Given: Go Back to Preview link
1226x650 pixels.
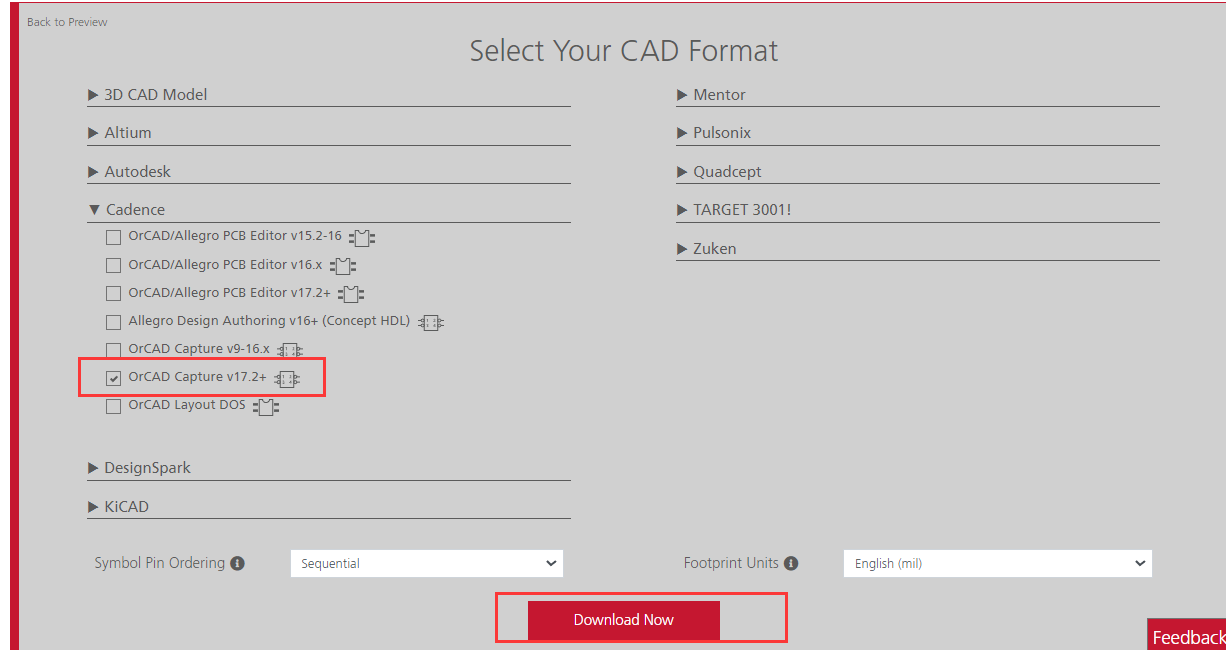Looking at the screenshot, I should 67,22.
